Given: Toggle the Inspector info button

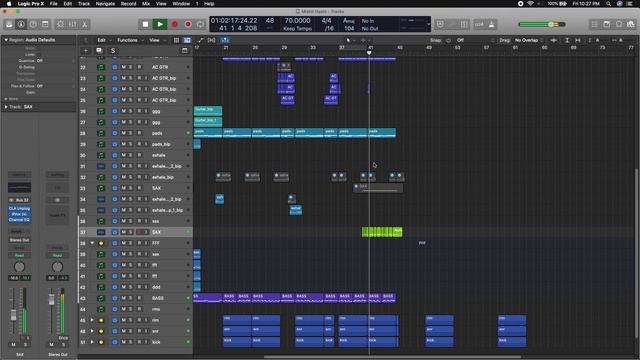Looking at the screenshot, I should [x=21, y=24].
